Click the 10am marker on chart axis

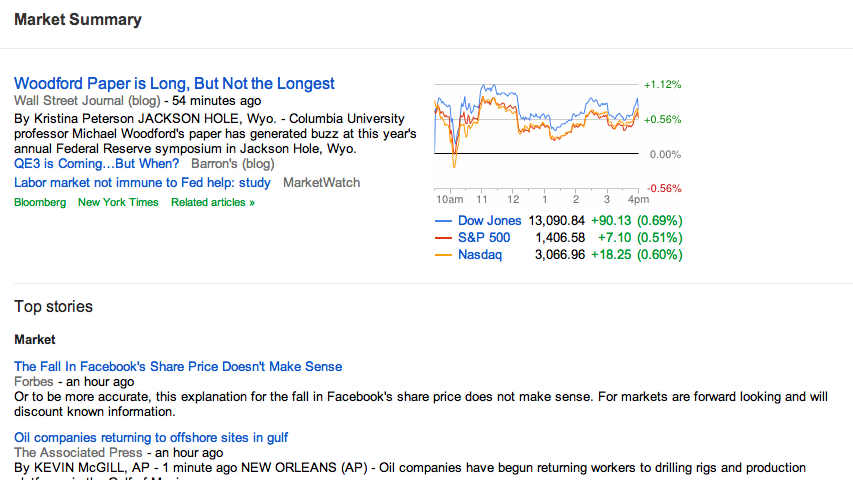(451, 199)
